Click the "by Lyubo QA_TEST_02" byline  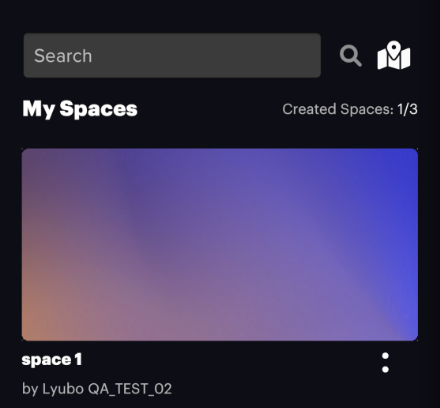point(97,389)
